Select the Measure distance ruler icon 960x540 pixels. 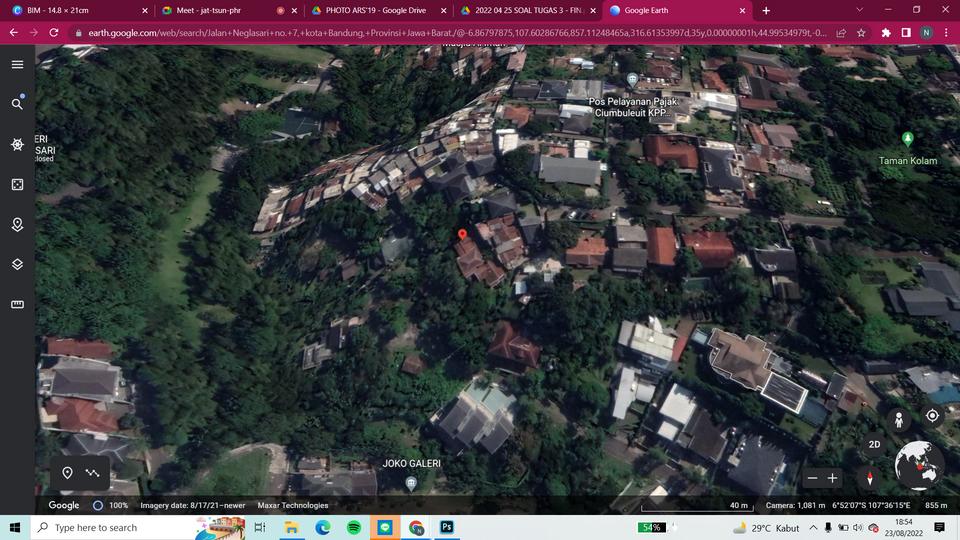(x=17, y=304)
